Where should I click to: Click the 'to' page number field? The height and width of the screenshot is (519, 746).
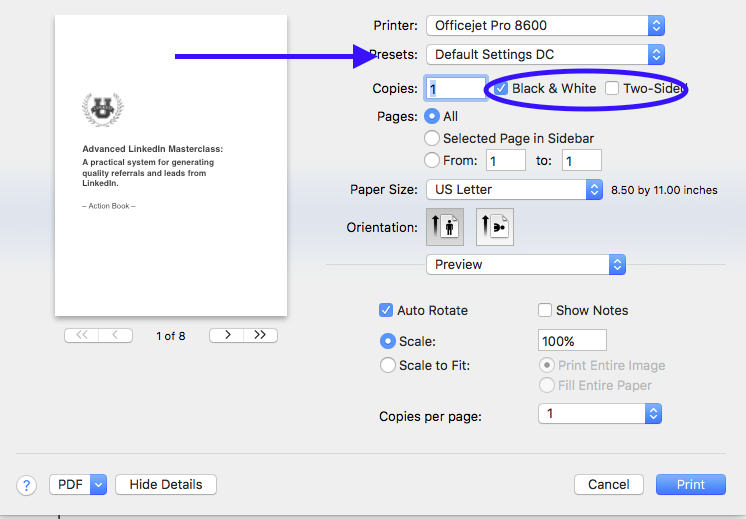[x=582, y=160]
